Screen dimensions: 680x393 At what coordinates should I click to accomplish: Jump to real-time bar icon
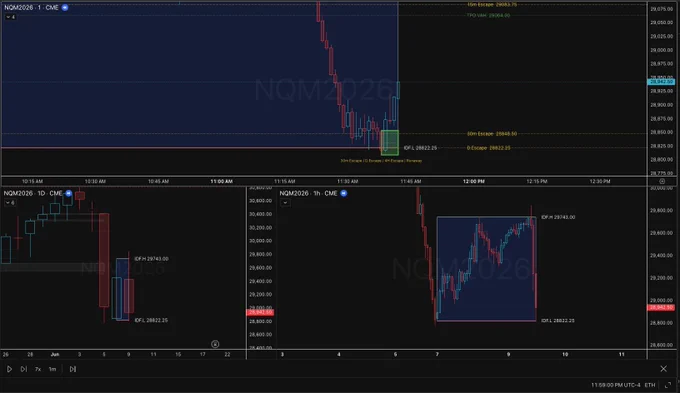(x=73, y=369)
